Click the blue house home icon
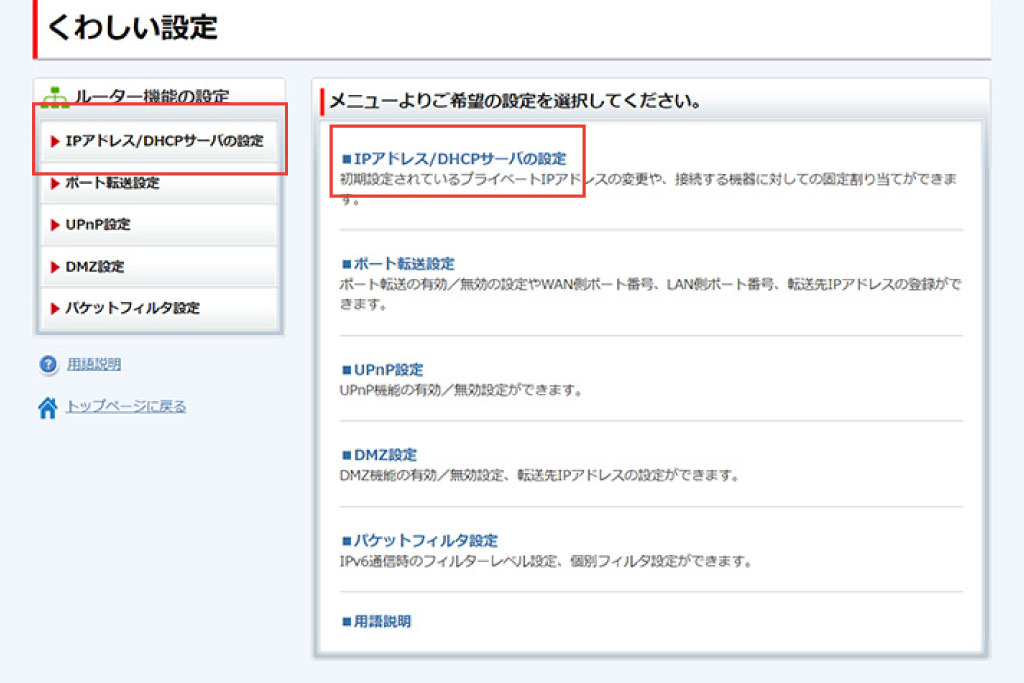Image resolution: width=1024 pixels, height=683 pixels. click(x=48, y=407)
